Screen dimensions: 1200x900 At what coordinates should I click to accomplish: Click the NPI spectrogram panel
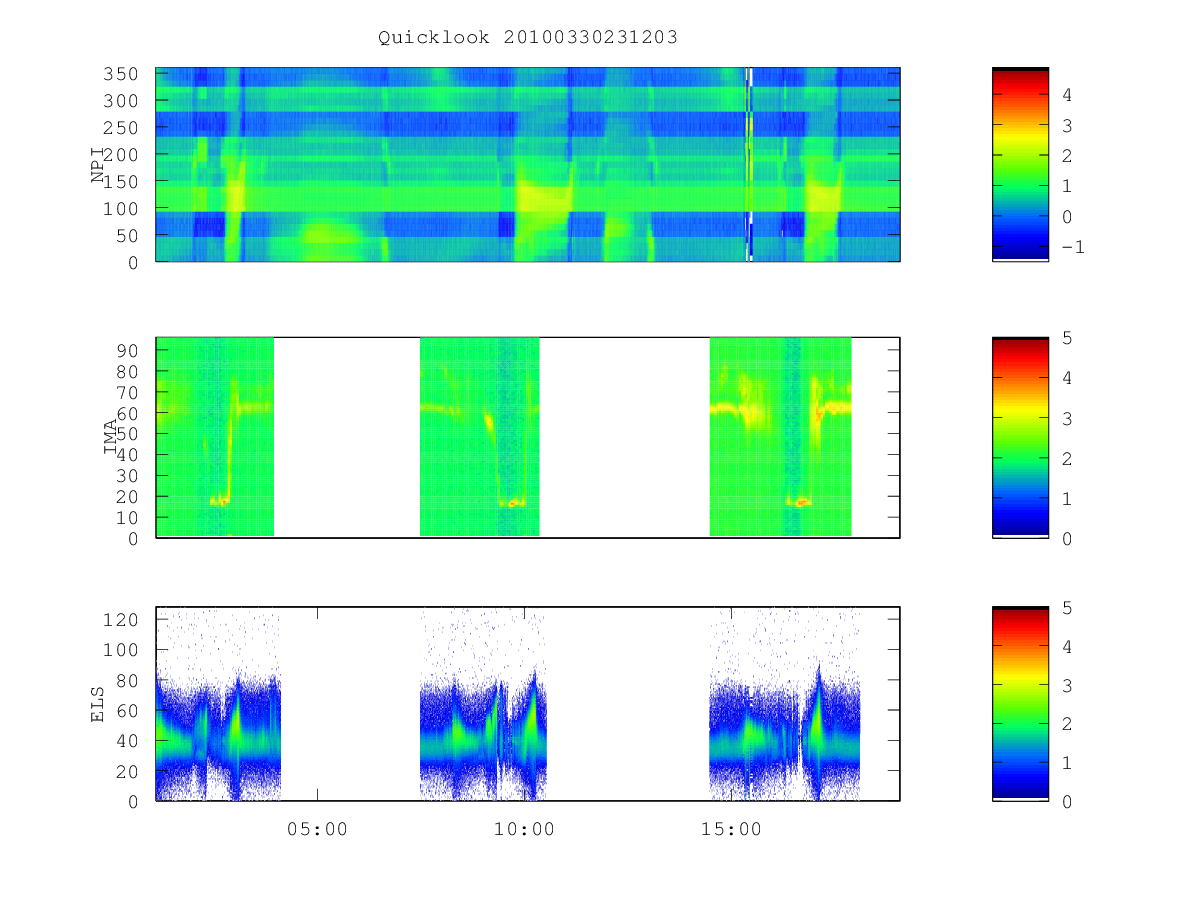point(528,165)
